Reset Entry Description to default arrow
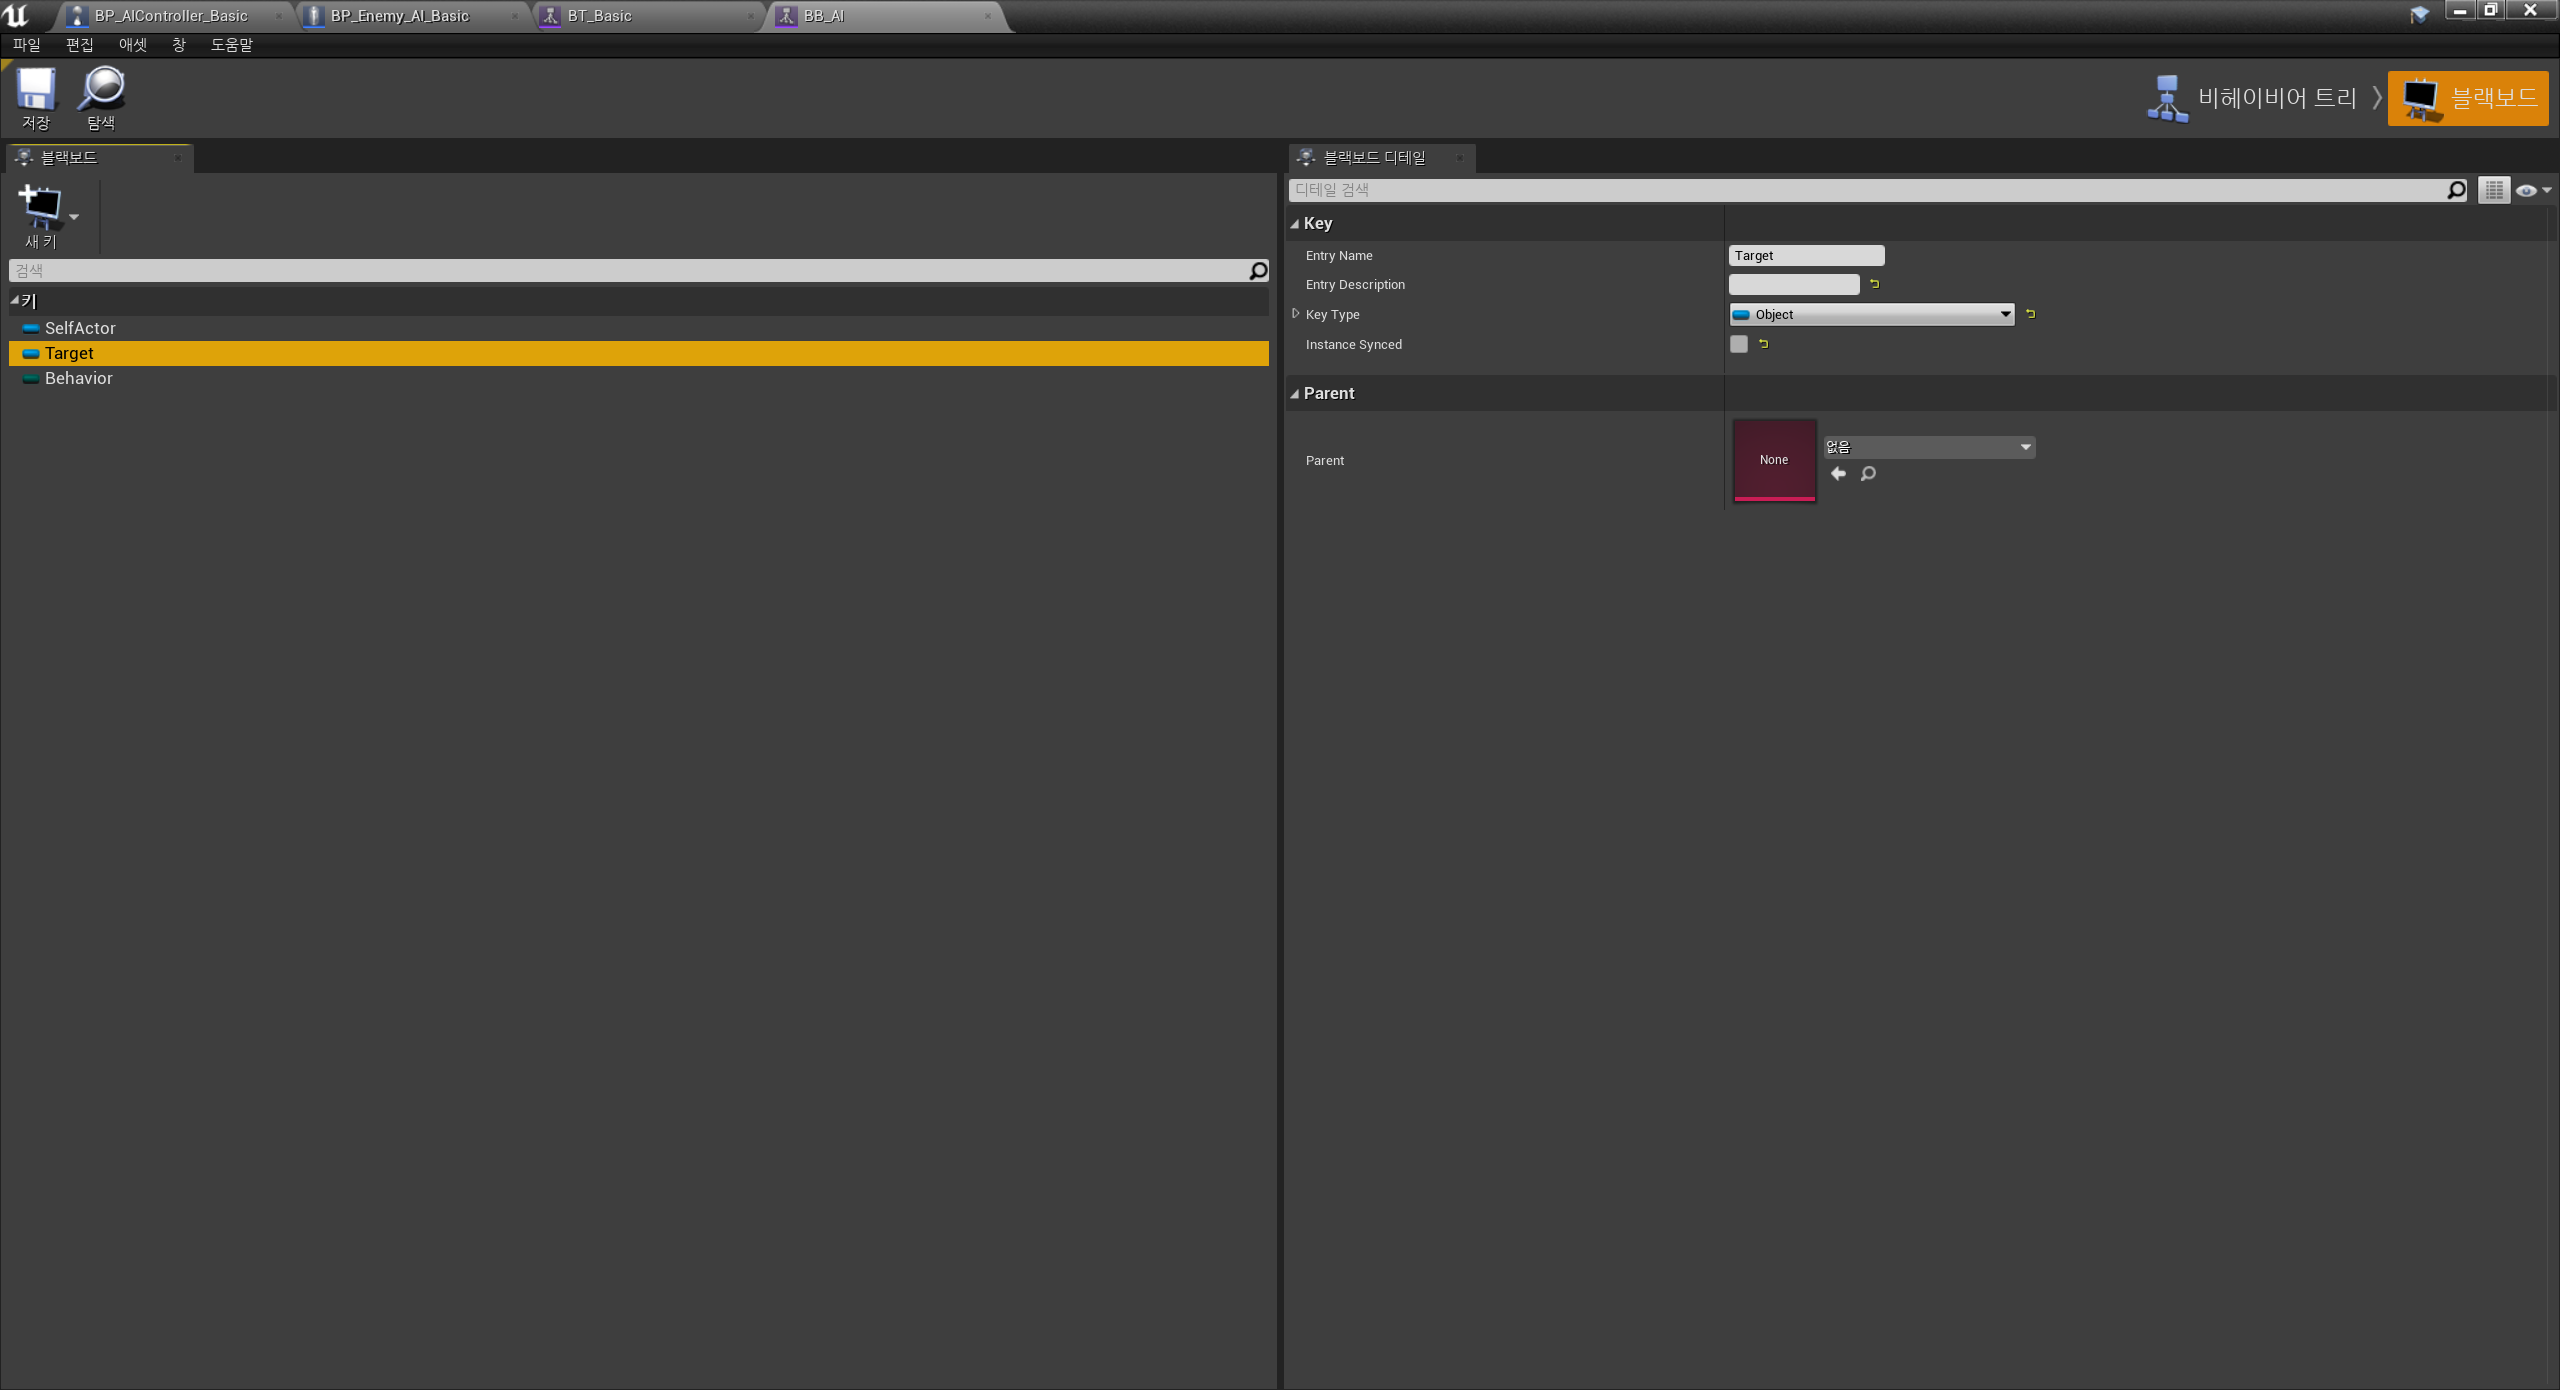The image size is (2560, 1390). (1875, 284)
